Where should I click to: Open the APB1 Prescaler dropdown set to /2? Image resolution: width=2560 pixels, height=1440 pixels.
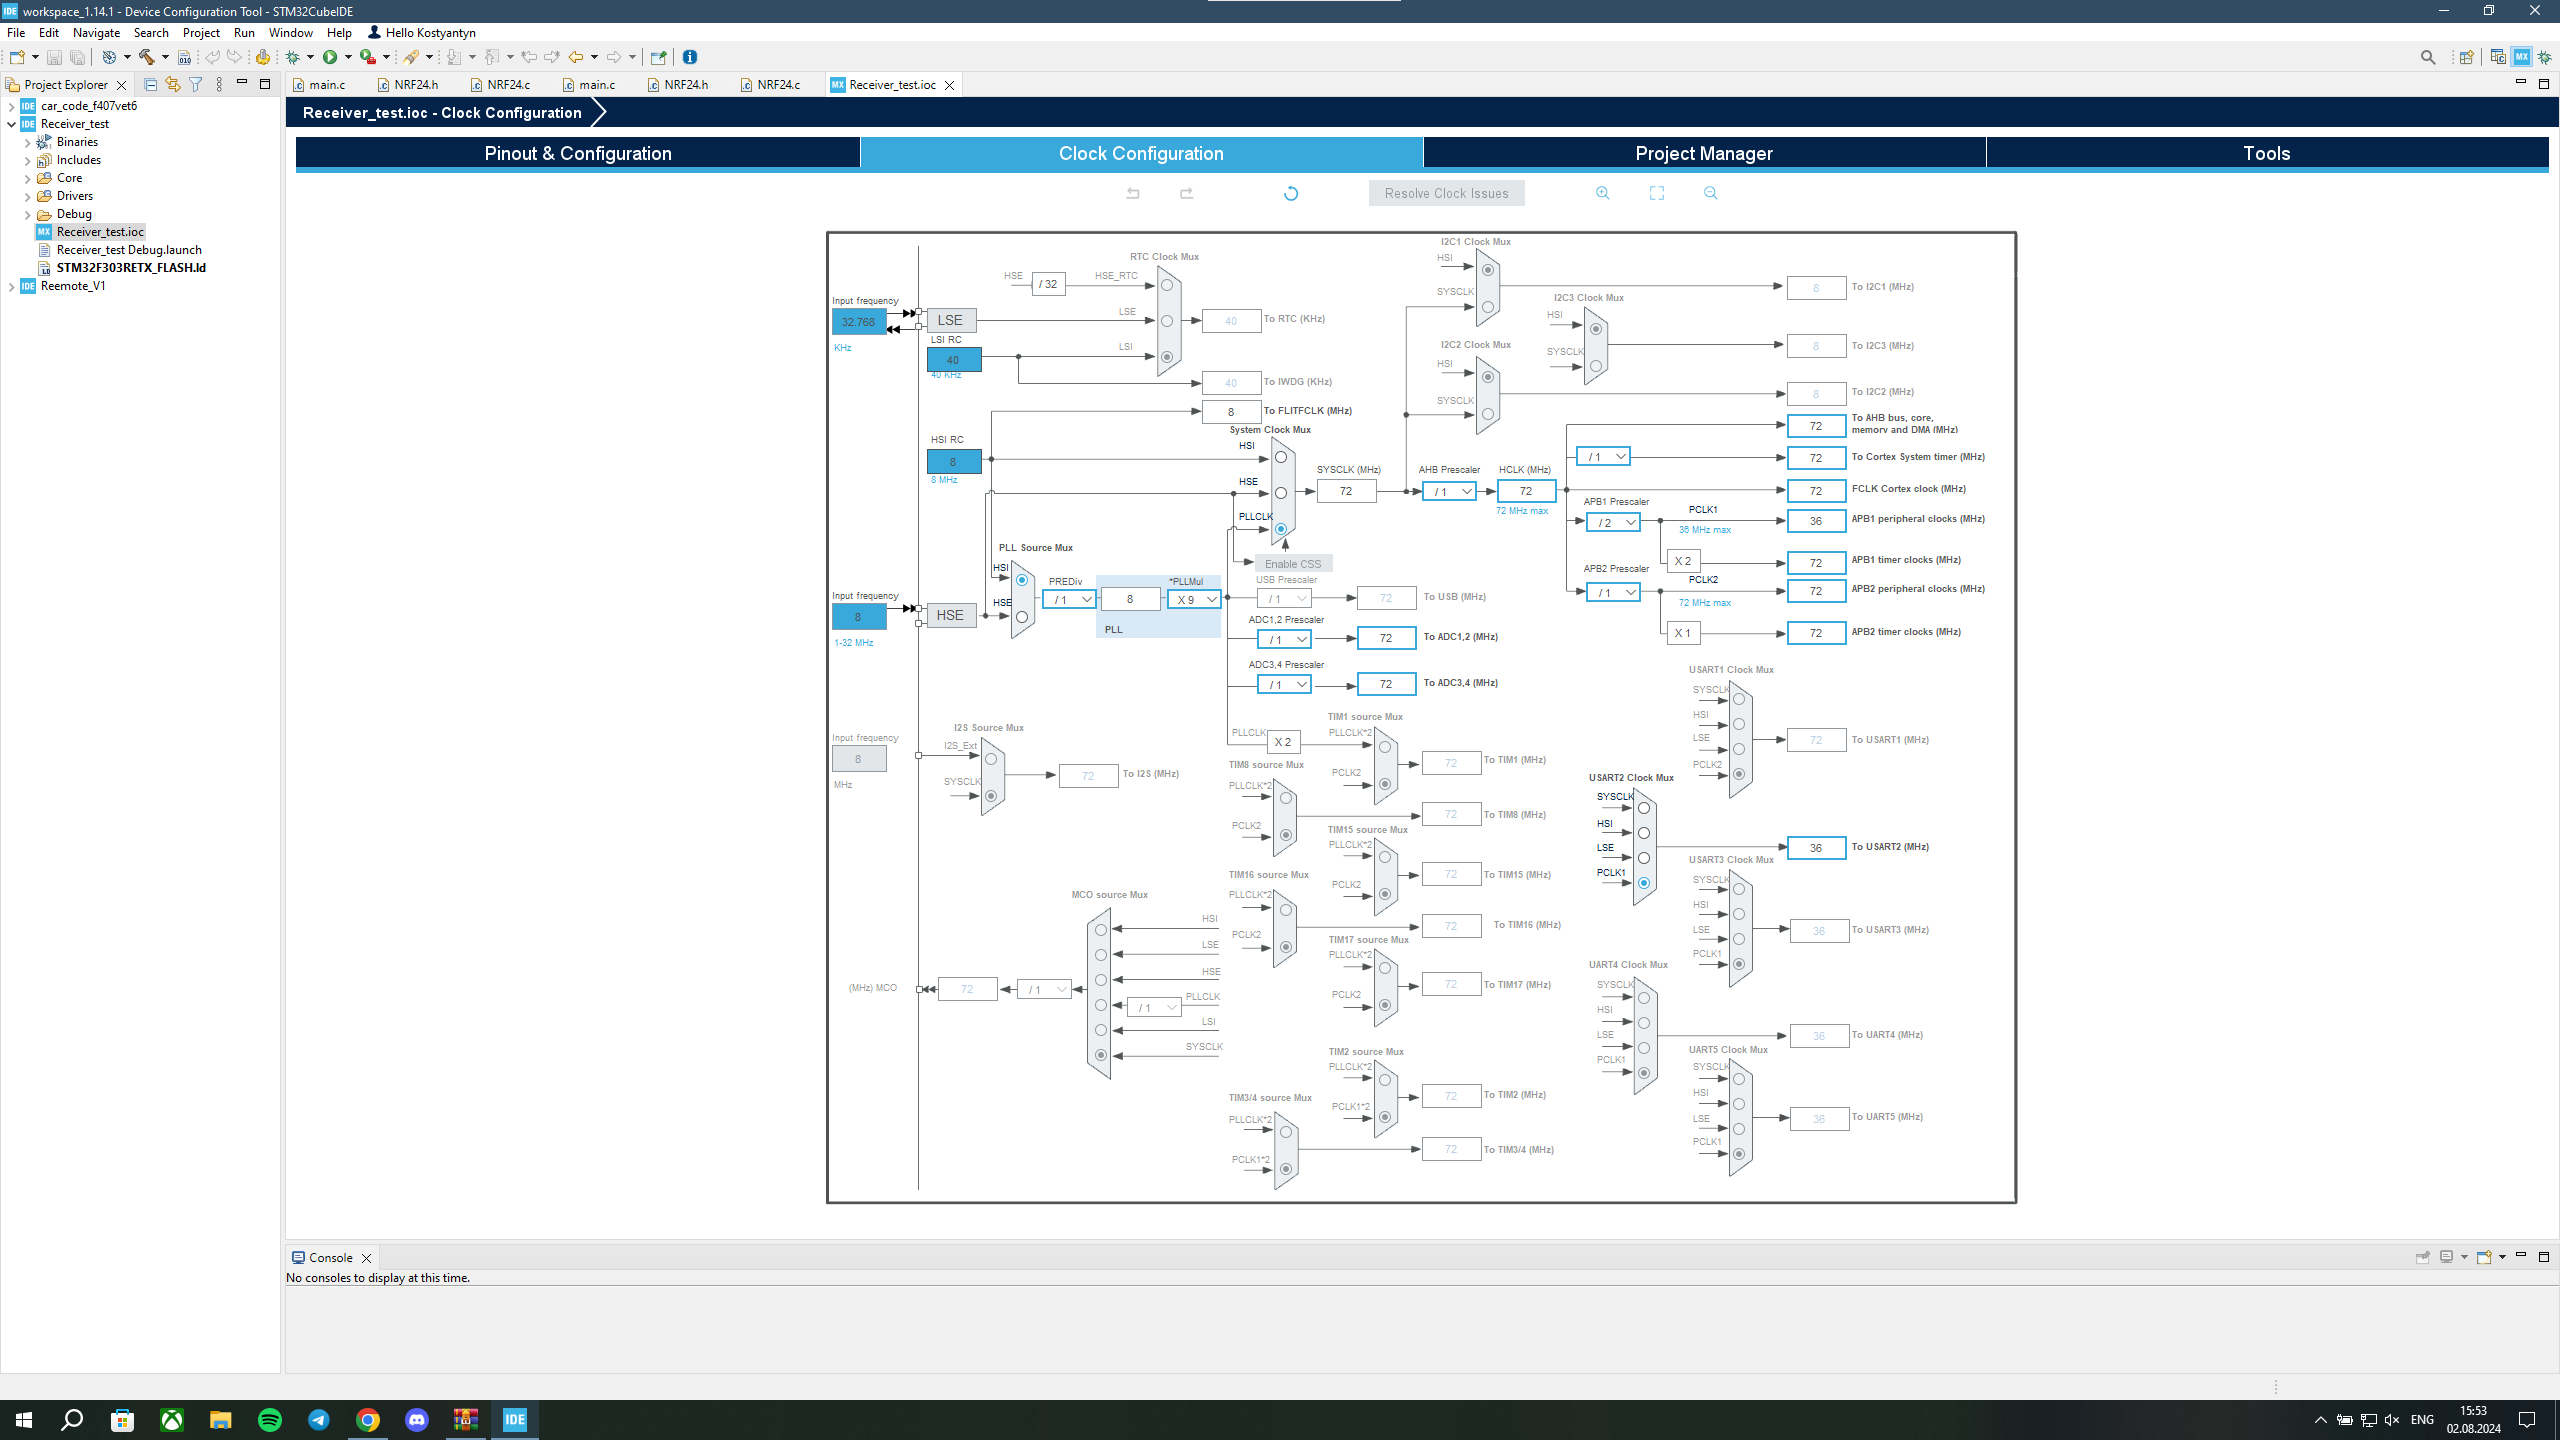tap(1613, 521)
